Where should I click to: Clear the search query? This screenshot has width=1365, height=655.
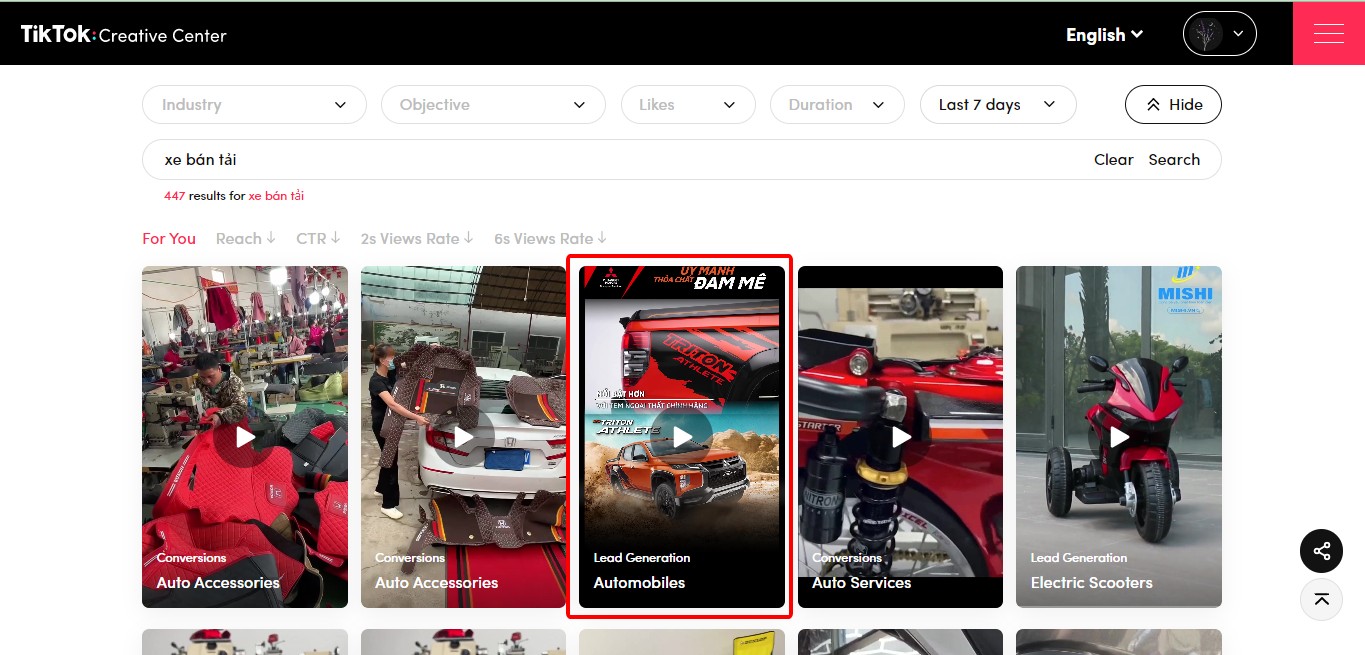[1113, 160]
